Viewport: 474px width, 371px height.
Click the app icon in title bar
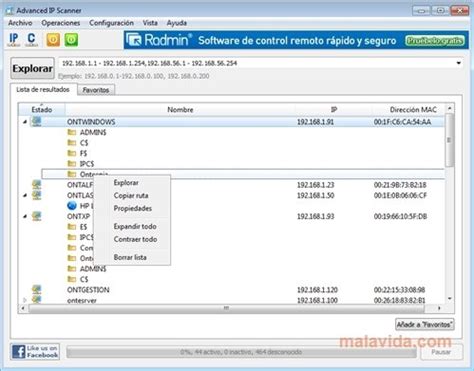[x=9, y=11]
